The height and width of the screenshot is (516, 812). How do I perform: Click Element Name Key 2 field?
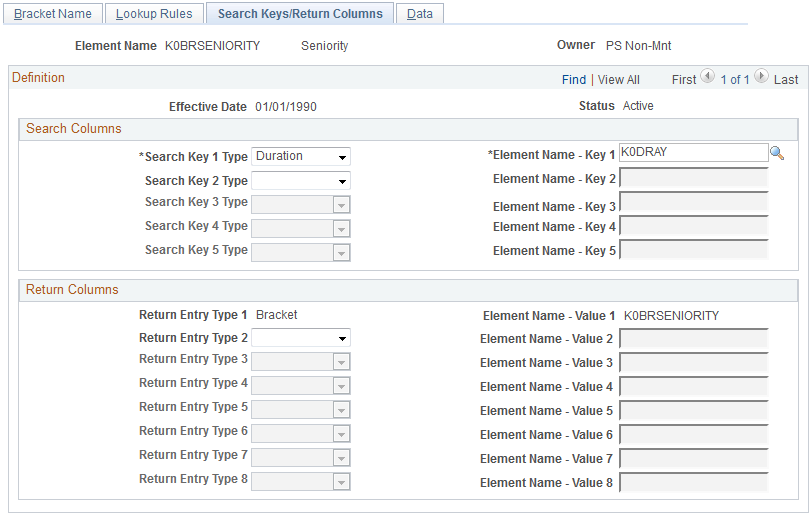pyautogui.click(x=693, y=177)
